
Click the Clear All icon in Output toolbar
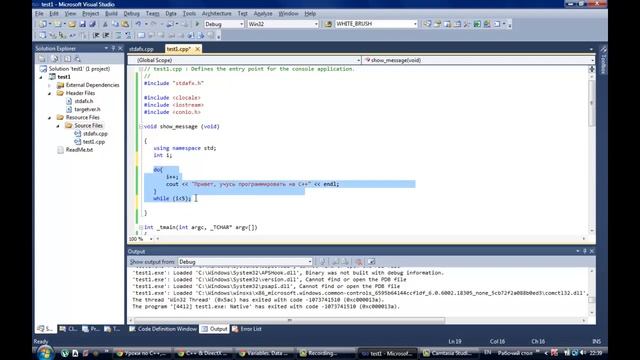pyautogui.click(x=359, y=262)
